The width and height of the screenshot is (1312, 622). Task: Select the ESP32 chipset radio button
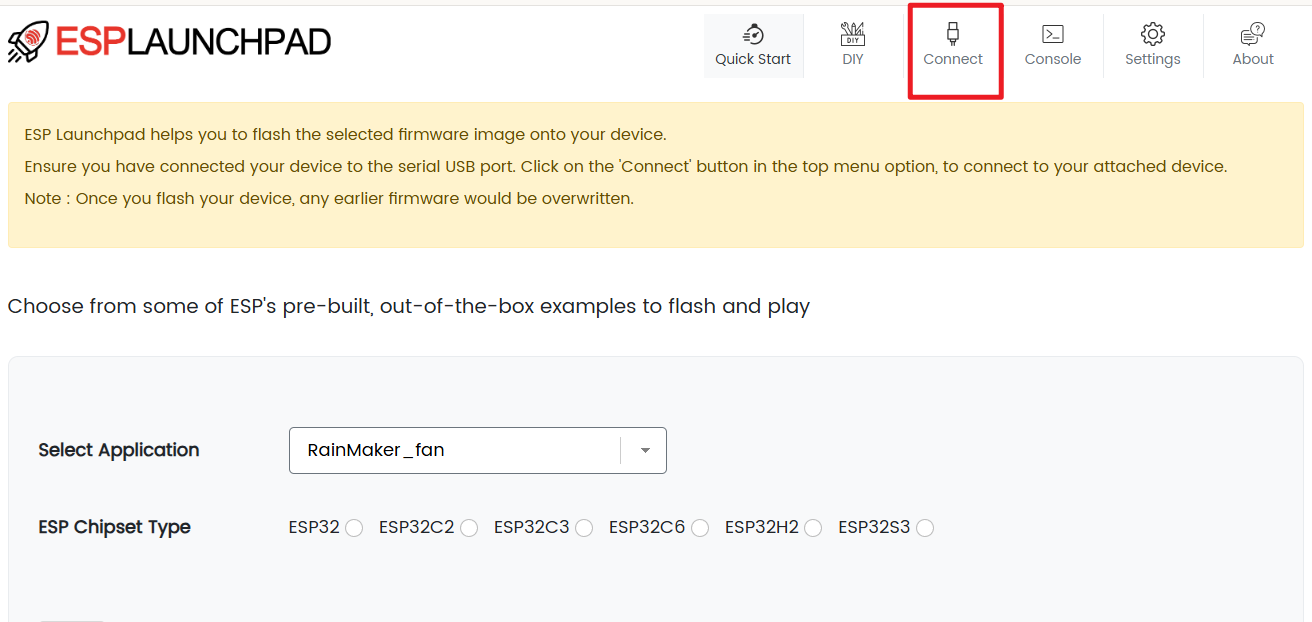[x=354, y=528]
